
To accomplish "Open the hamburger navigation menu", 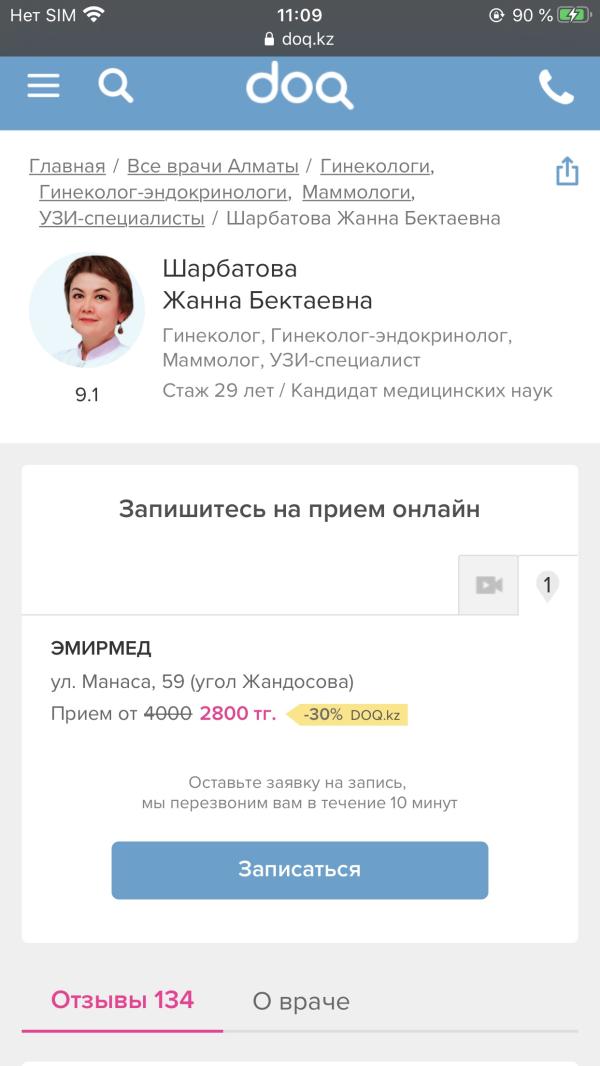I will pyautogui.click(x=43, y=86).
